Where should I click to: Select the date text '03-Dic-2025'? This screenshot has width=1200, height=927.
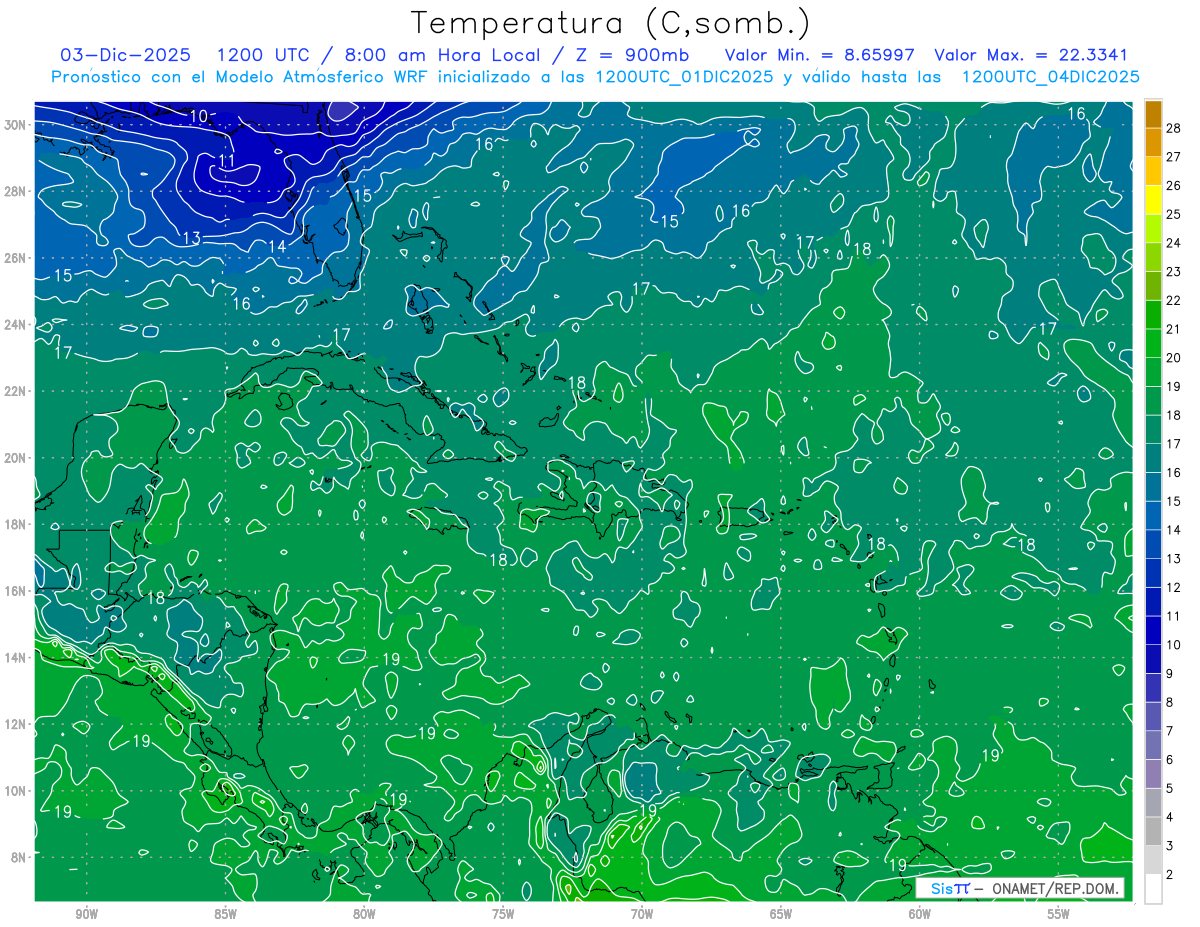(x=125, y=55)
